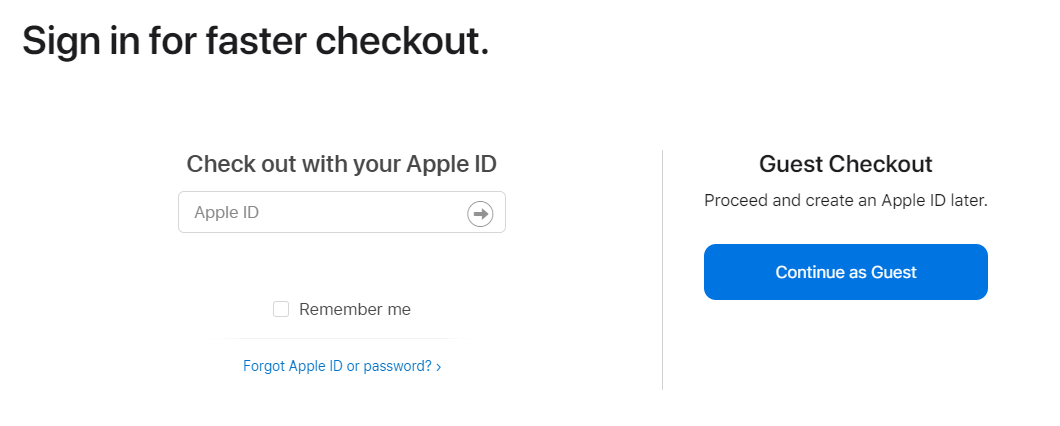The image size is (1060, 426).
Task: Focus the Apple ID text field
Action: 320,212
